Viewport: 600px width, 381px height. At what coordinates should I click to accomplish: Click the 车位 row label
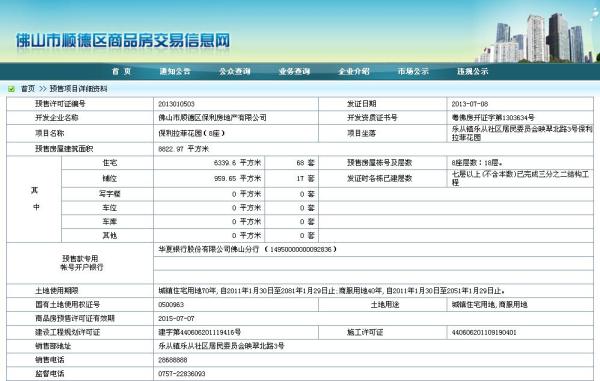pyautogui.click(x=109, y=208)
